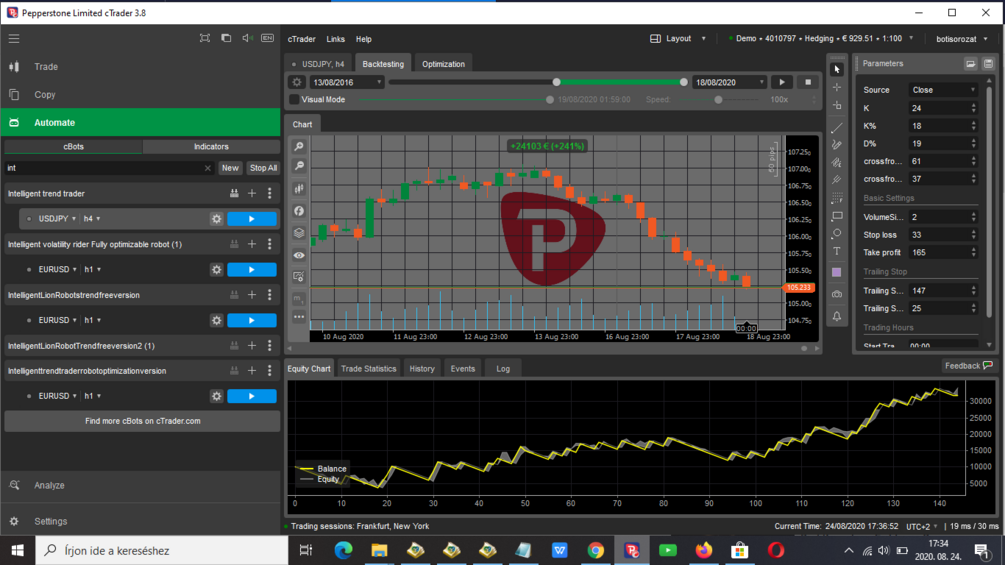
Task: Open the hamburger menu in left panel
Action: click(x=14, y=38)
